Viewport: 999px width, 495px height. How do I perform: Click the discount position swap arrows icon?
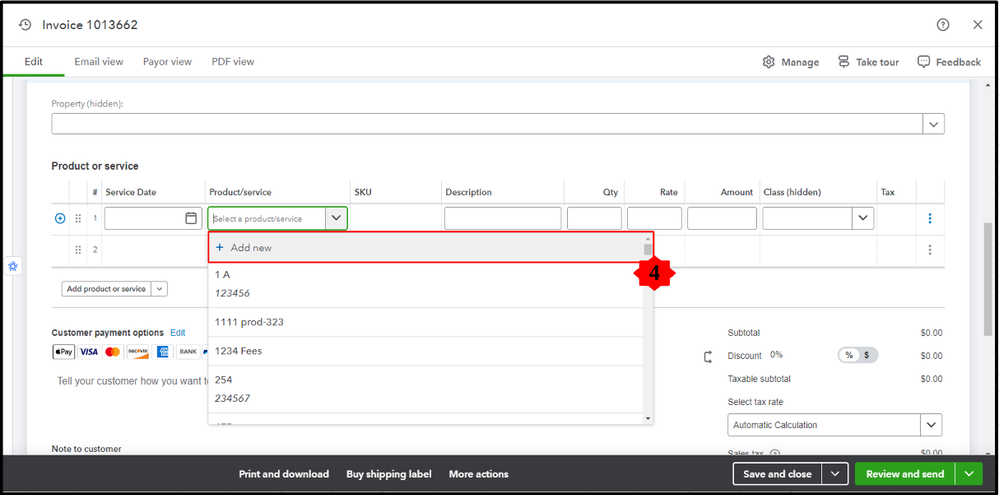click(708, 357)
